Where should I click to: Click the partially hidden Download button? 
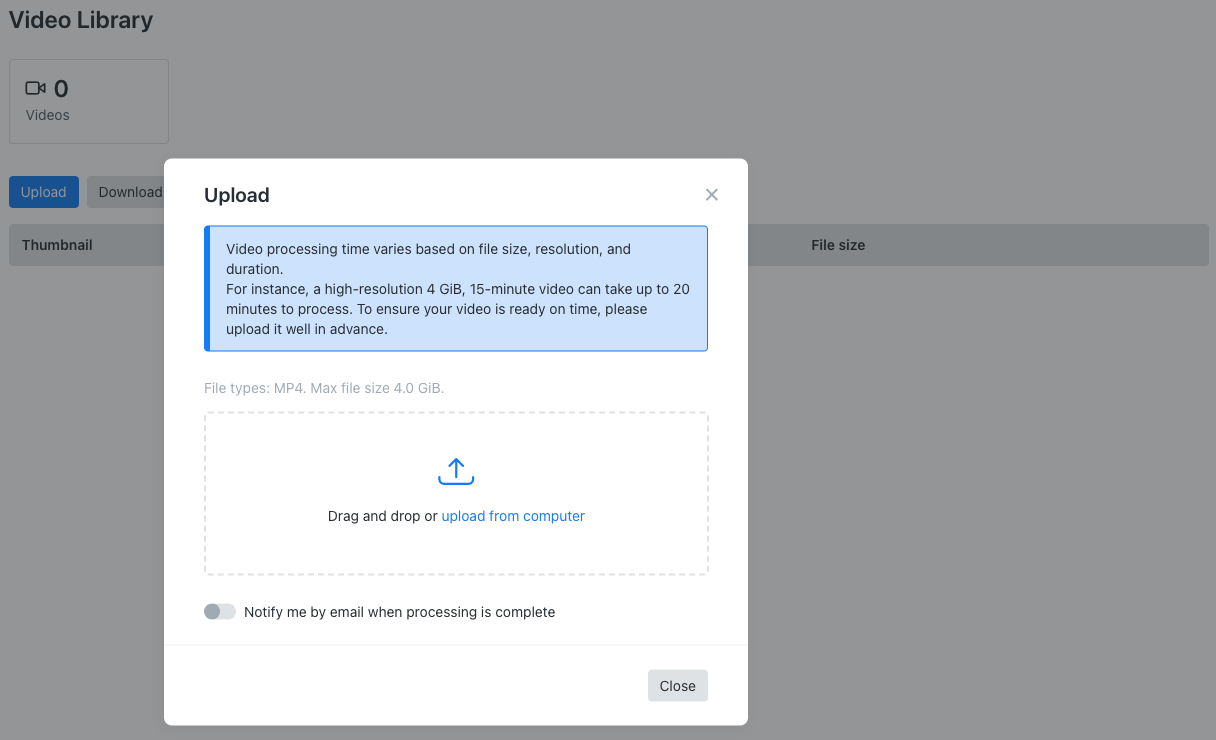[126, 192]
